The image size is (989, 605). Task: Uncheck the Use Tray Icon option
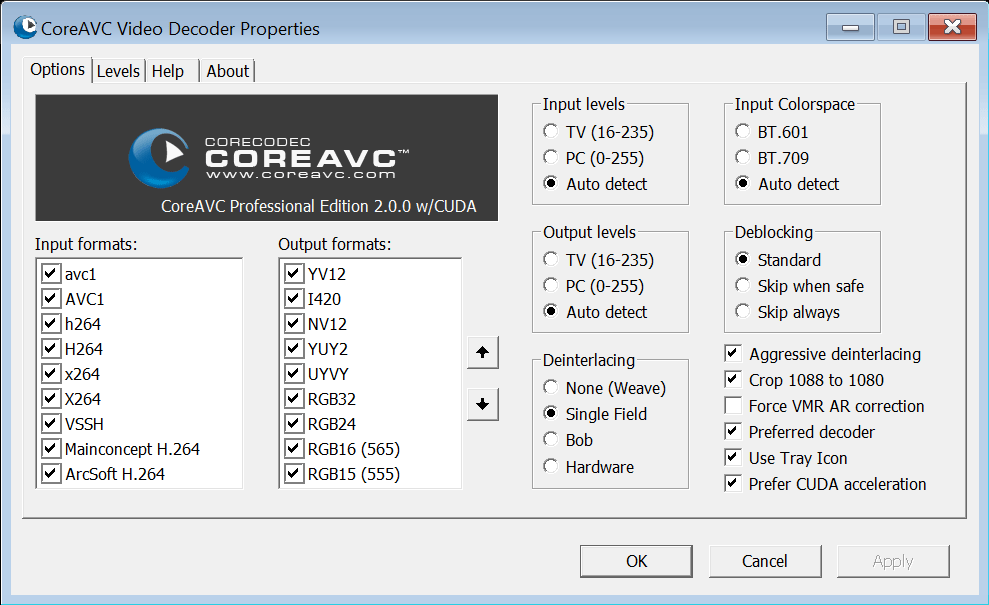[x=733, y=458]
